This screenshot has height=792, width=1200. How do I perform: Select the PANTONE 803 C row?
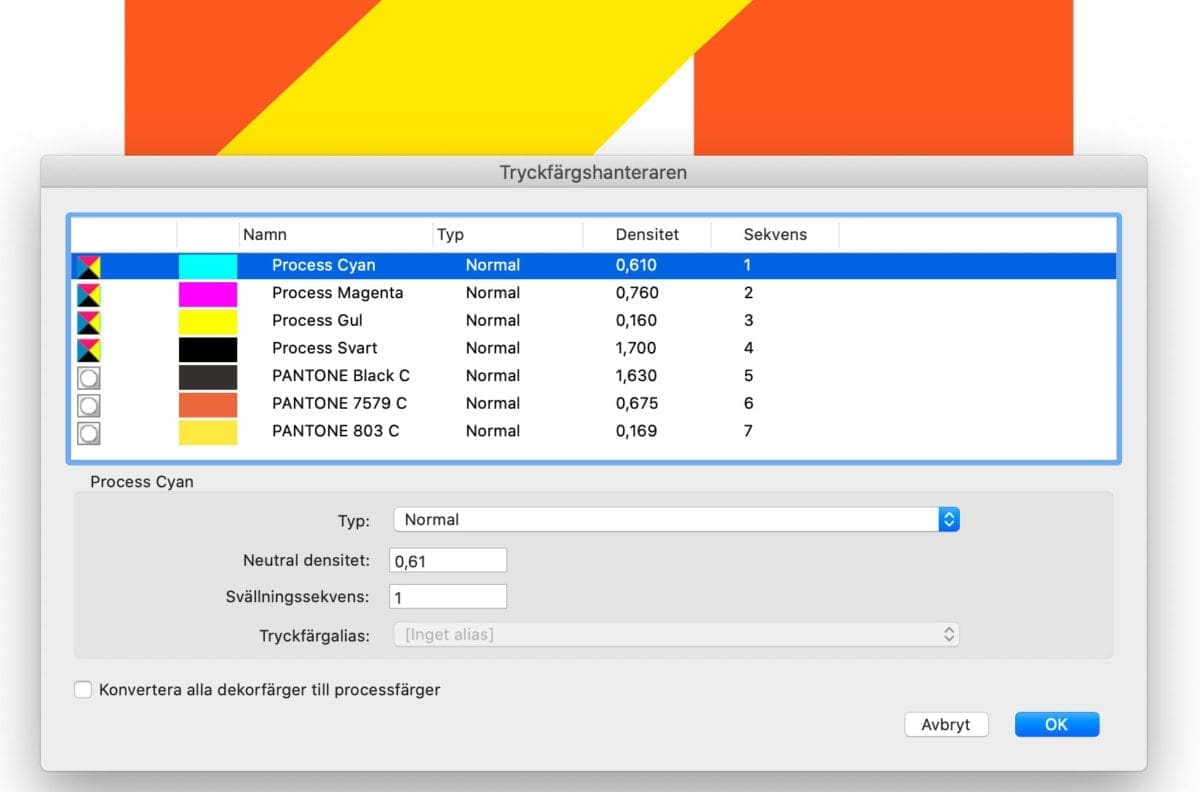click(x=594, y=431)
